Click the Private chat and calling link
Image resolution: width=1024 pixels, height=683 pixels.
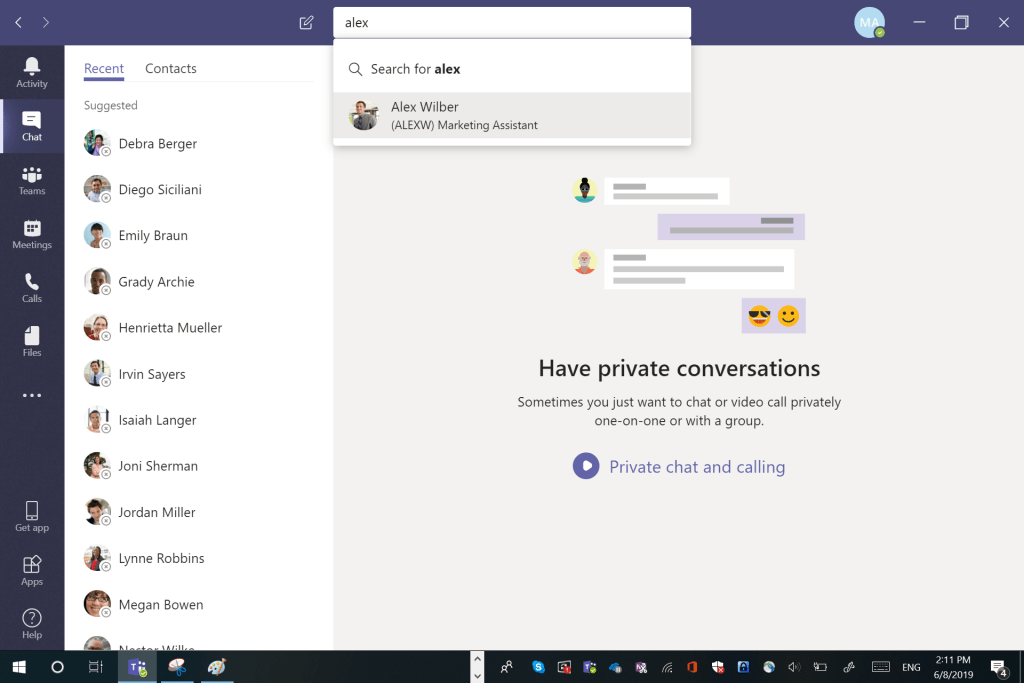(x=697, y=466)
